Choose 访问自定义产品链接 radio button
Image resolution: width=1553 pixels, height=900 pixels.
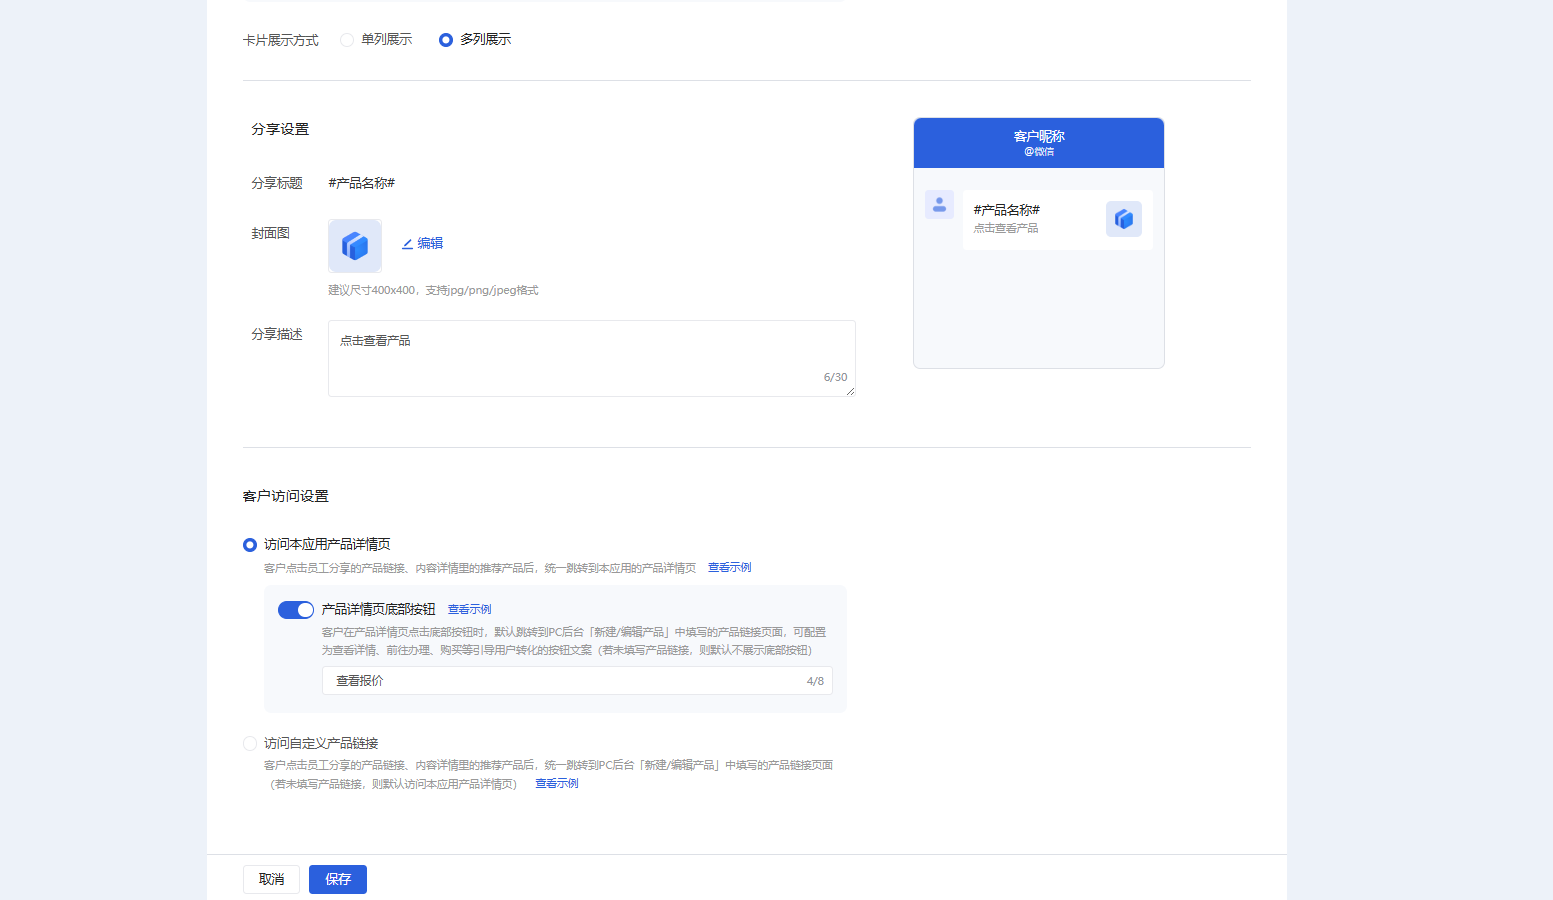point(250,744)
